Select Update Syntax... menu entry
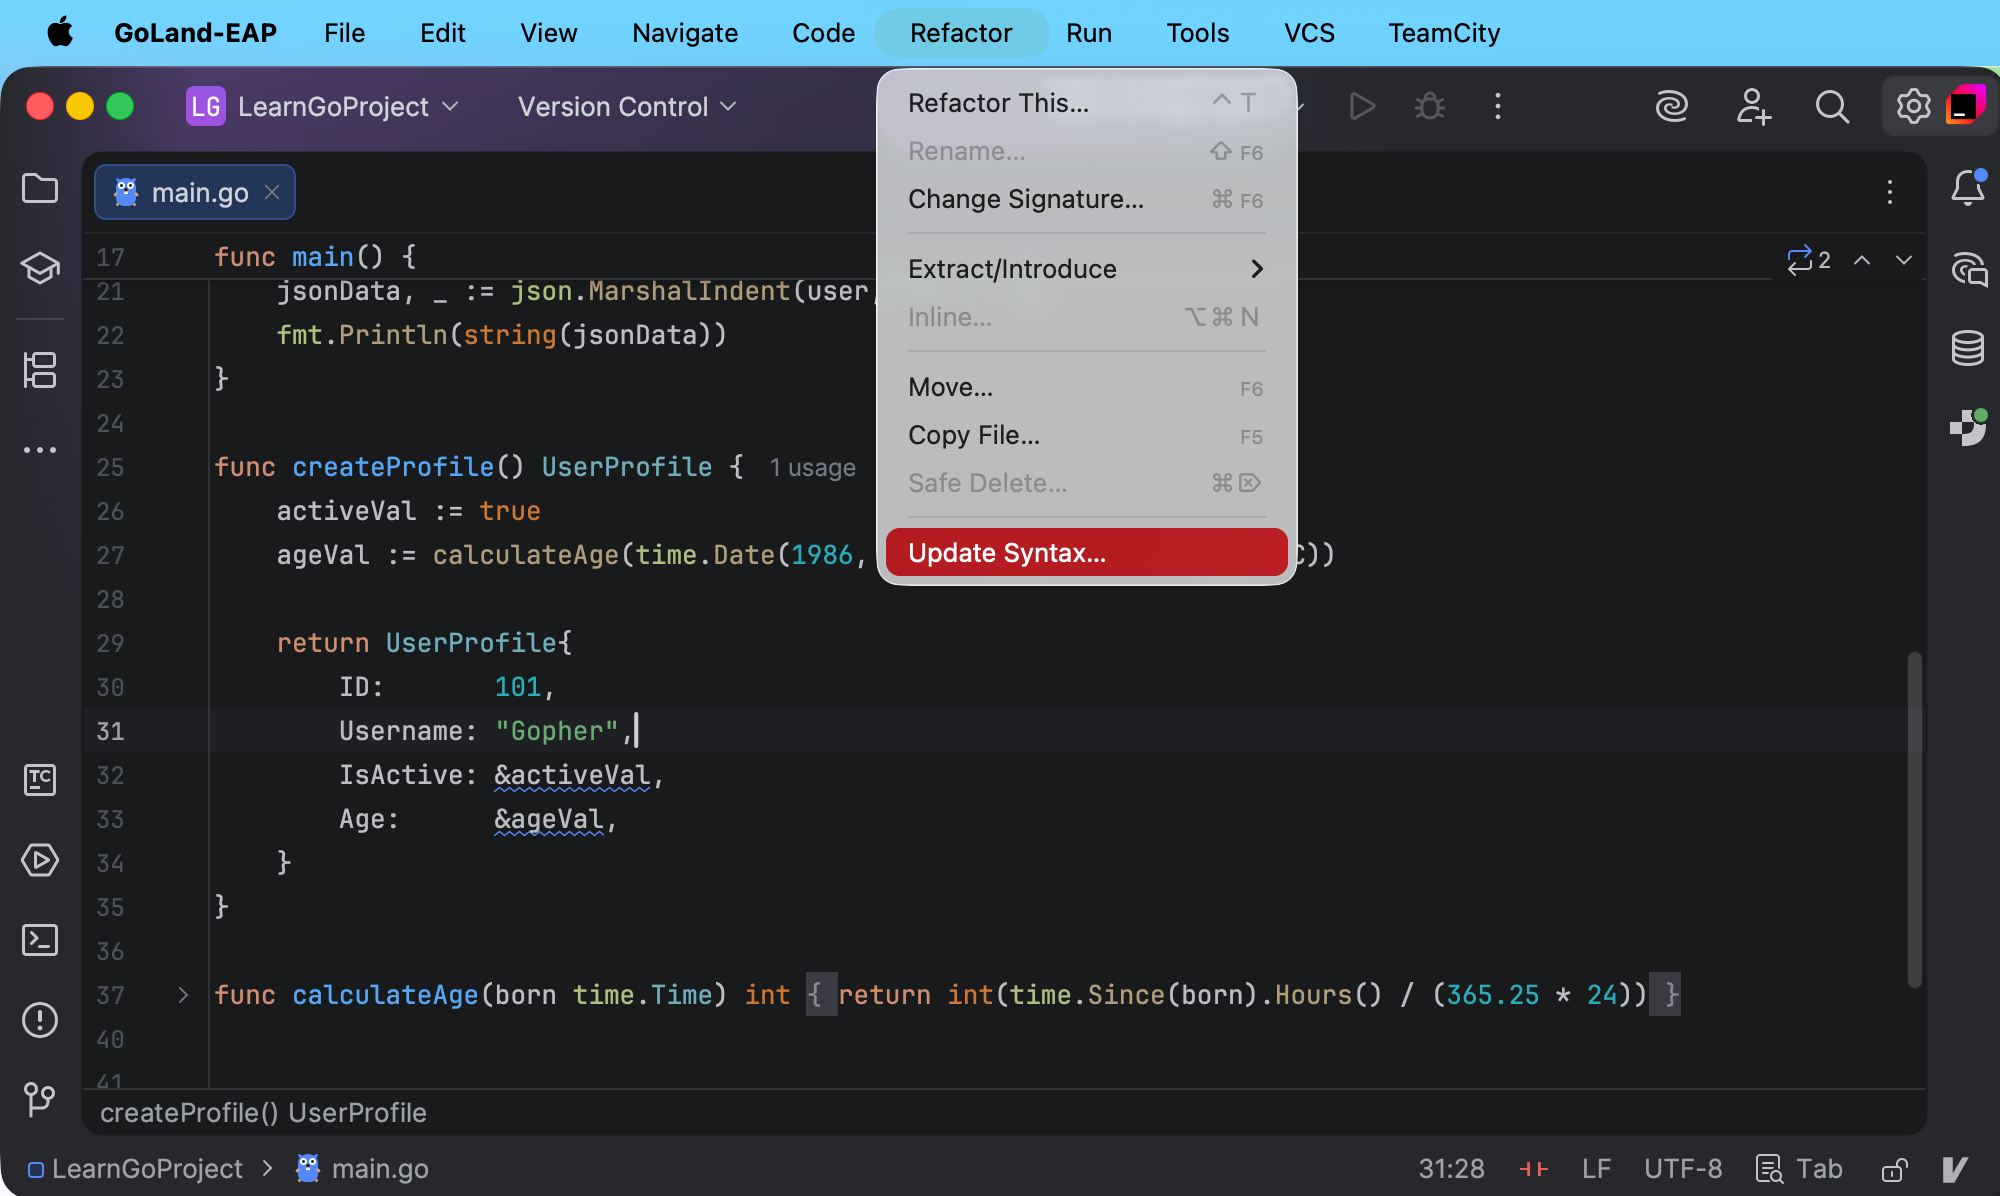2000x1196 pixels. [x=1086, y=553]
